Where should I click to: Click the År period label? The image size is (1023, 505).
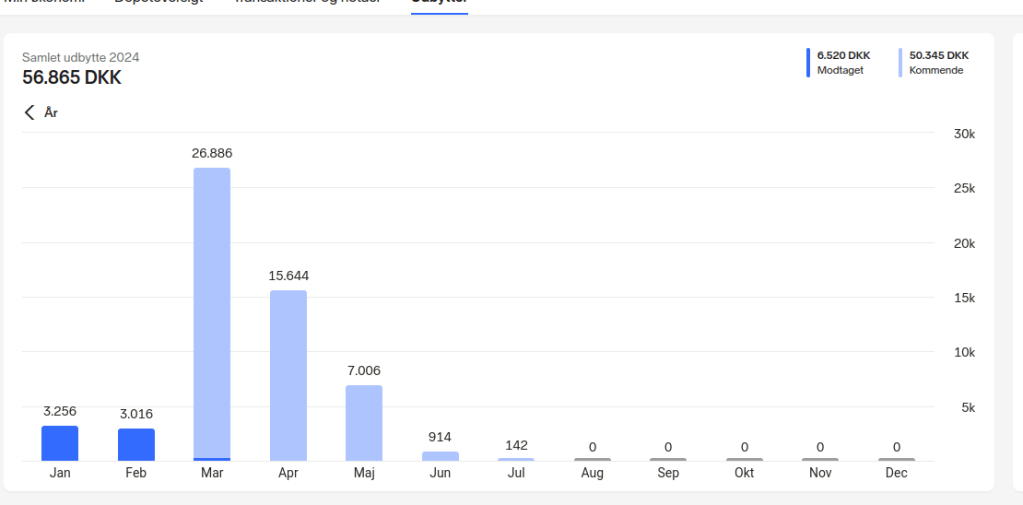point(51,113)
